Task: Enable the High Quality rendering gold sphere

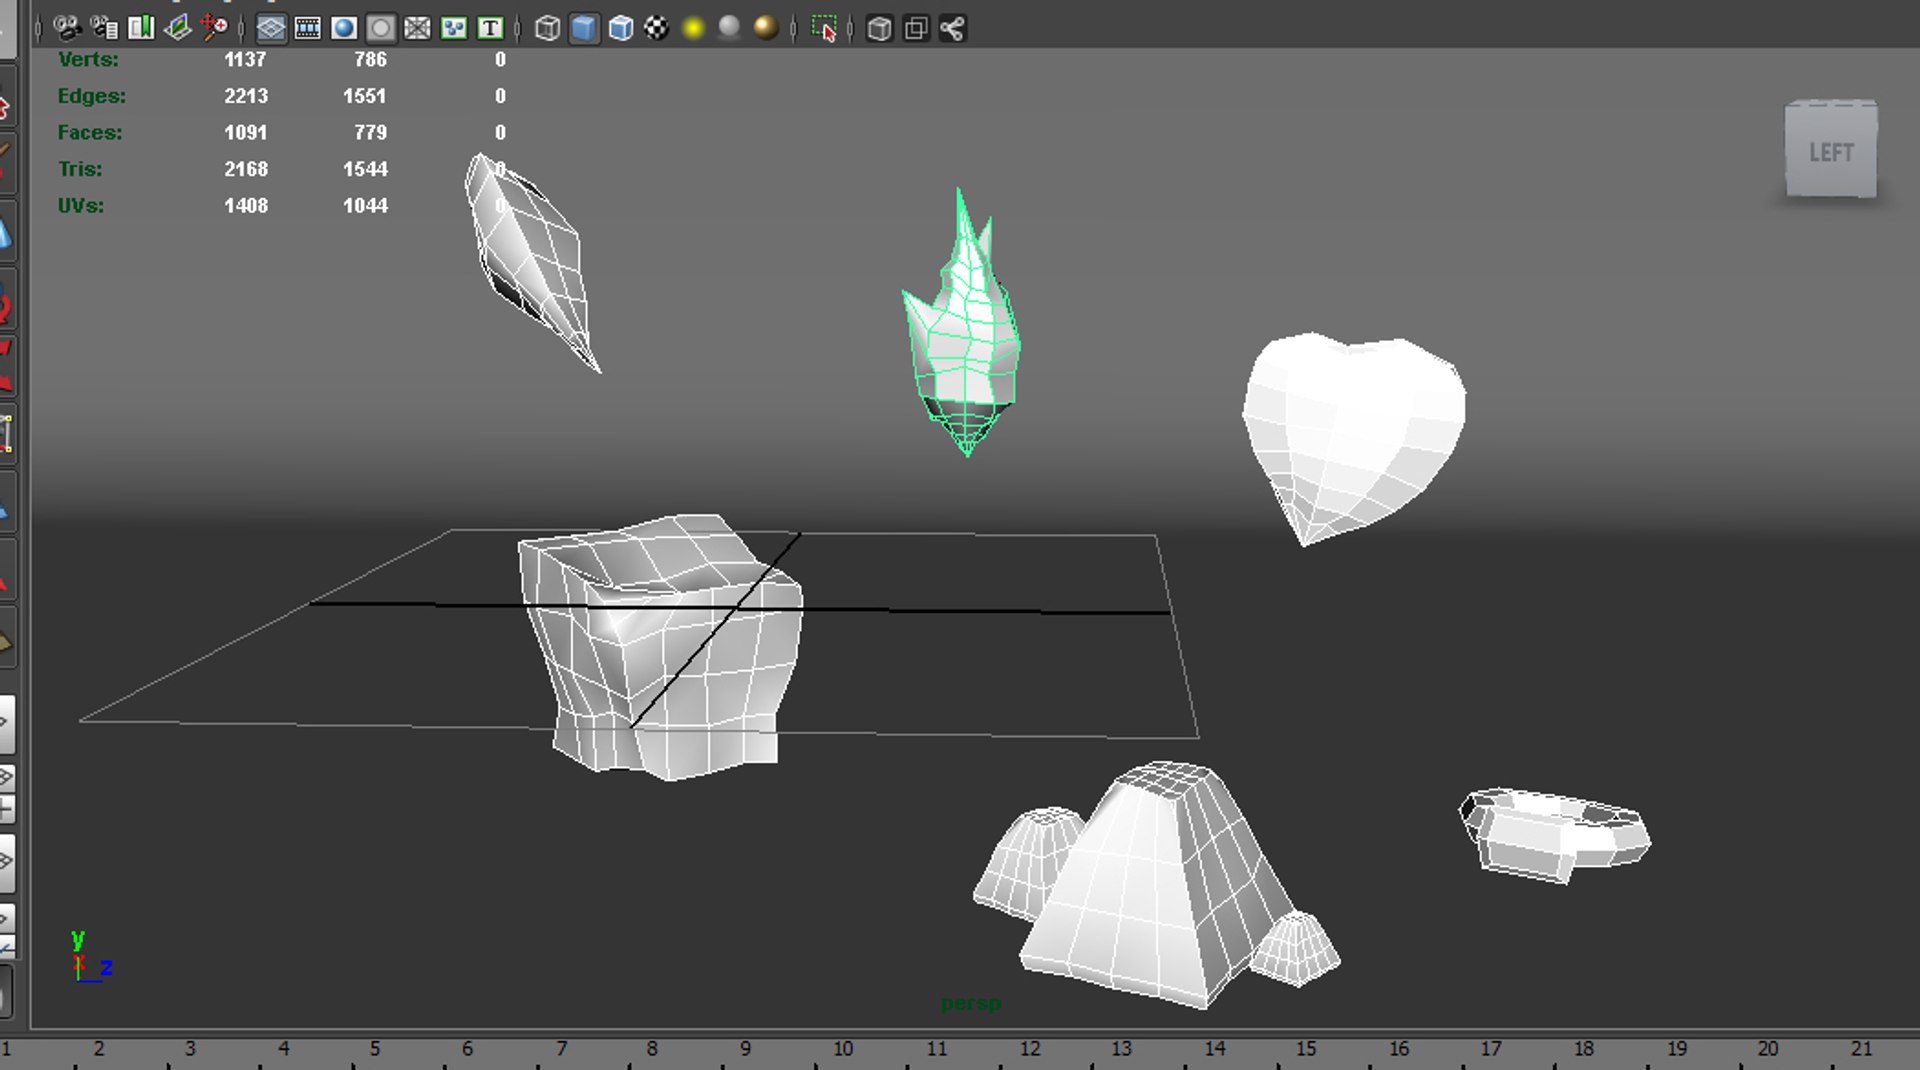Action: (766, 28)
